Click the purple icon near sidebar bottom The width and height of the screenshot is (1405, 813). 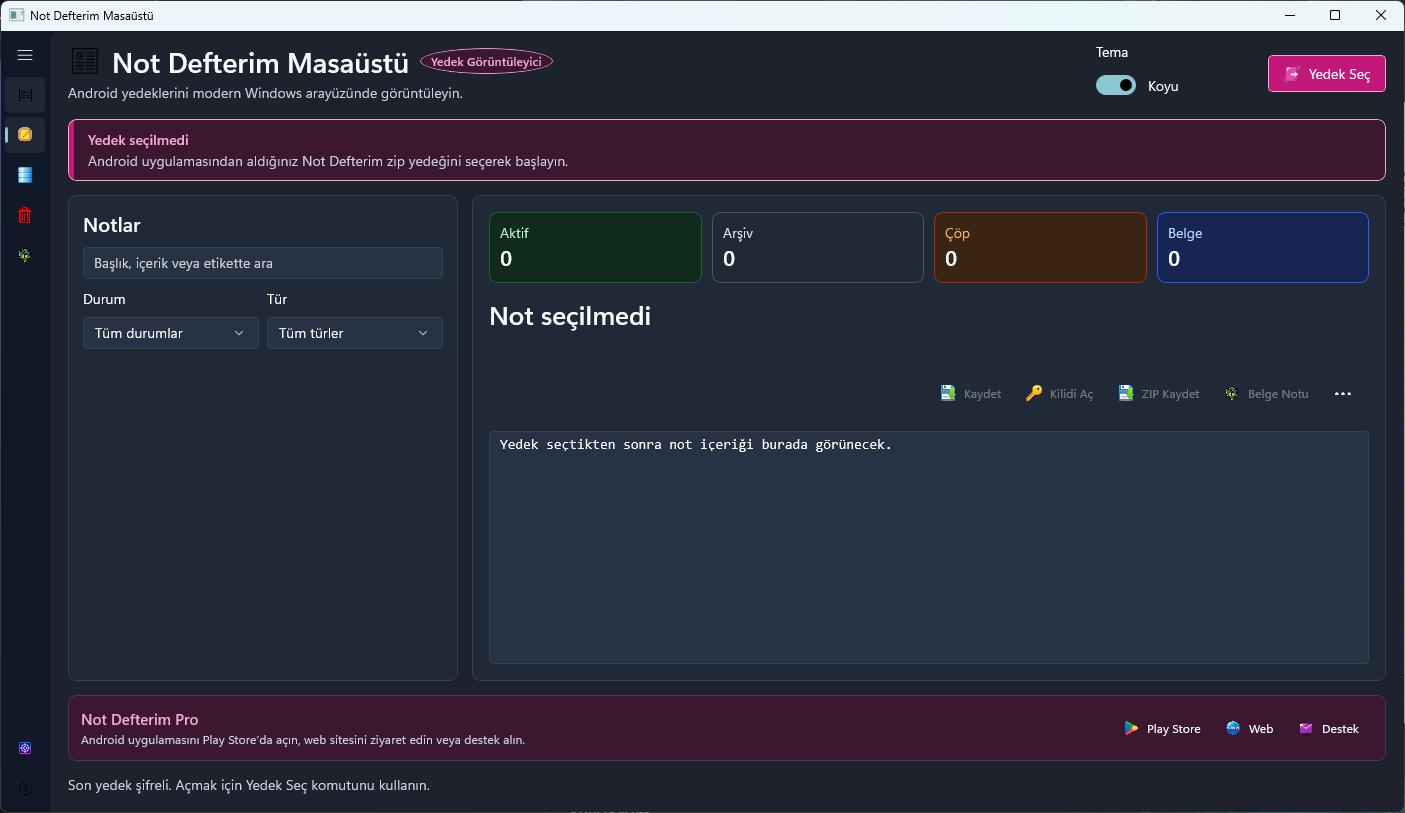pyautogui.click(x=25, y=748)
